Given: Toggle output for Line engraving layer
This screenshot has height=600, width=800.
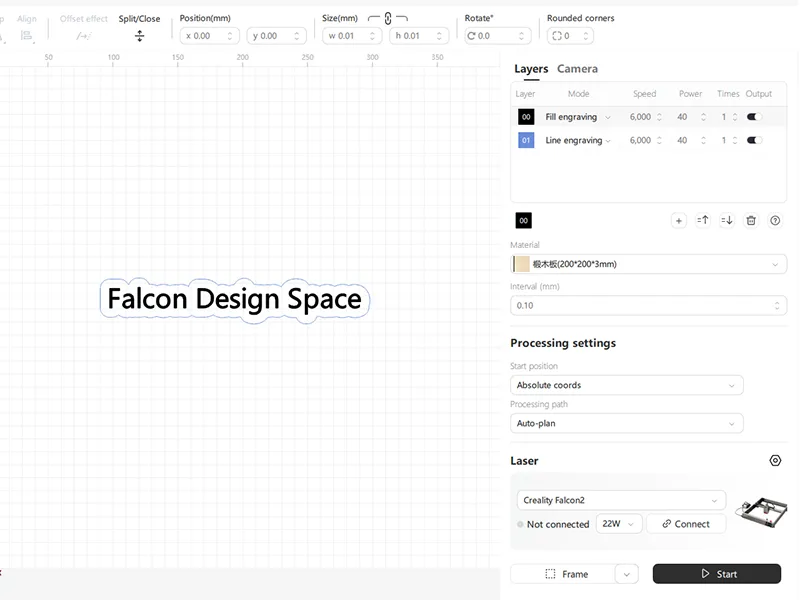Looking at the screenshot, I should (755, 141).
